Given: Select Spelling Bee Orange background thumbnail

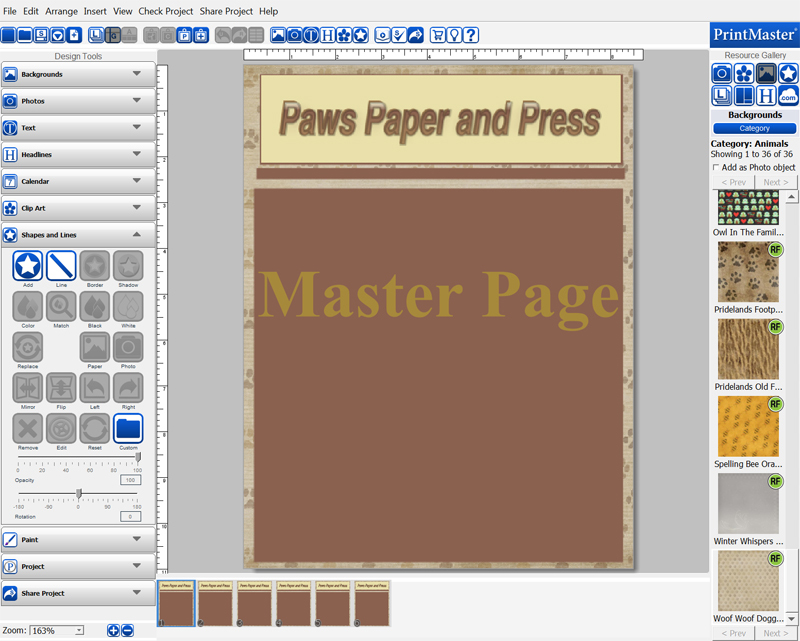Looking at the screenshot, I should click(748, 427).
